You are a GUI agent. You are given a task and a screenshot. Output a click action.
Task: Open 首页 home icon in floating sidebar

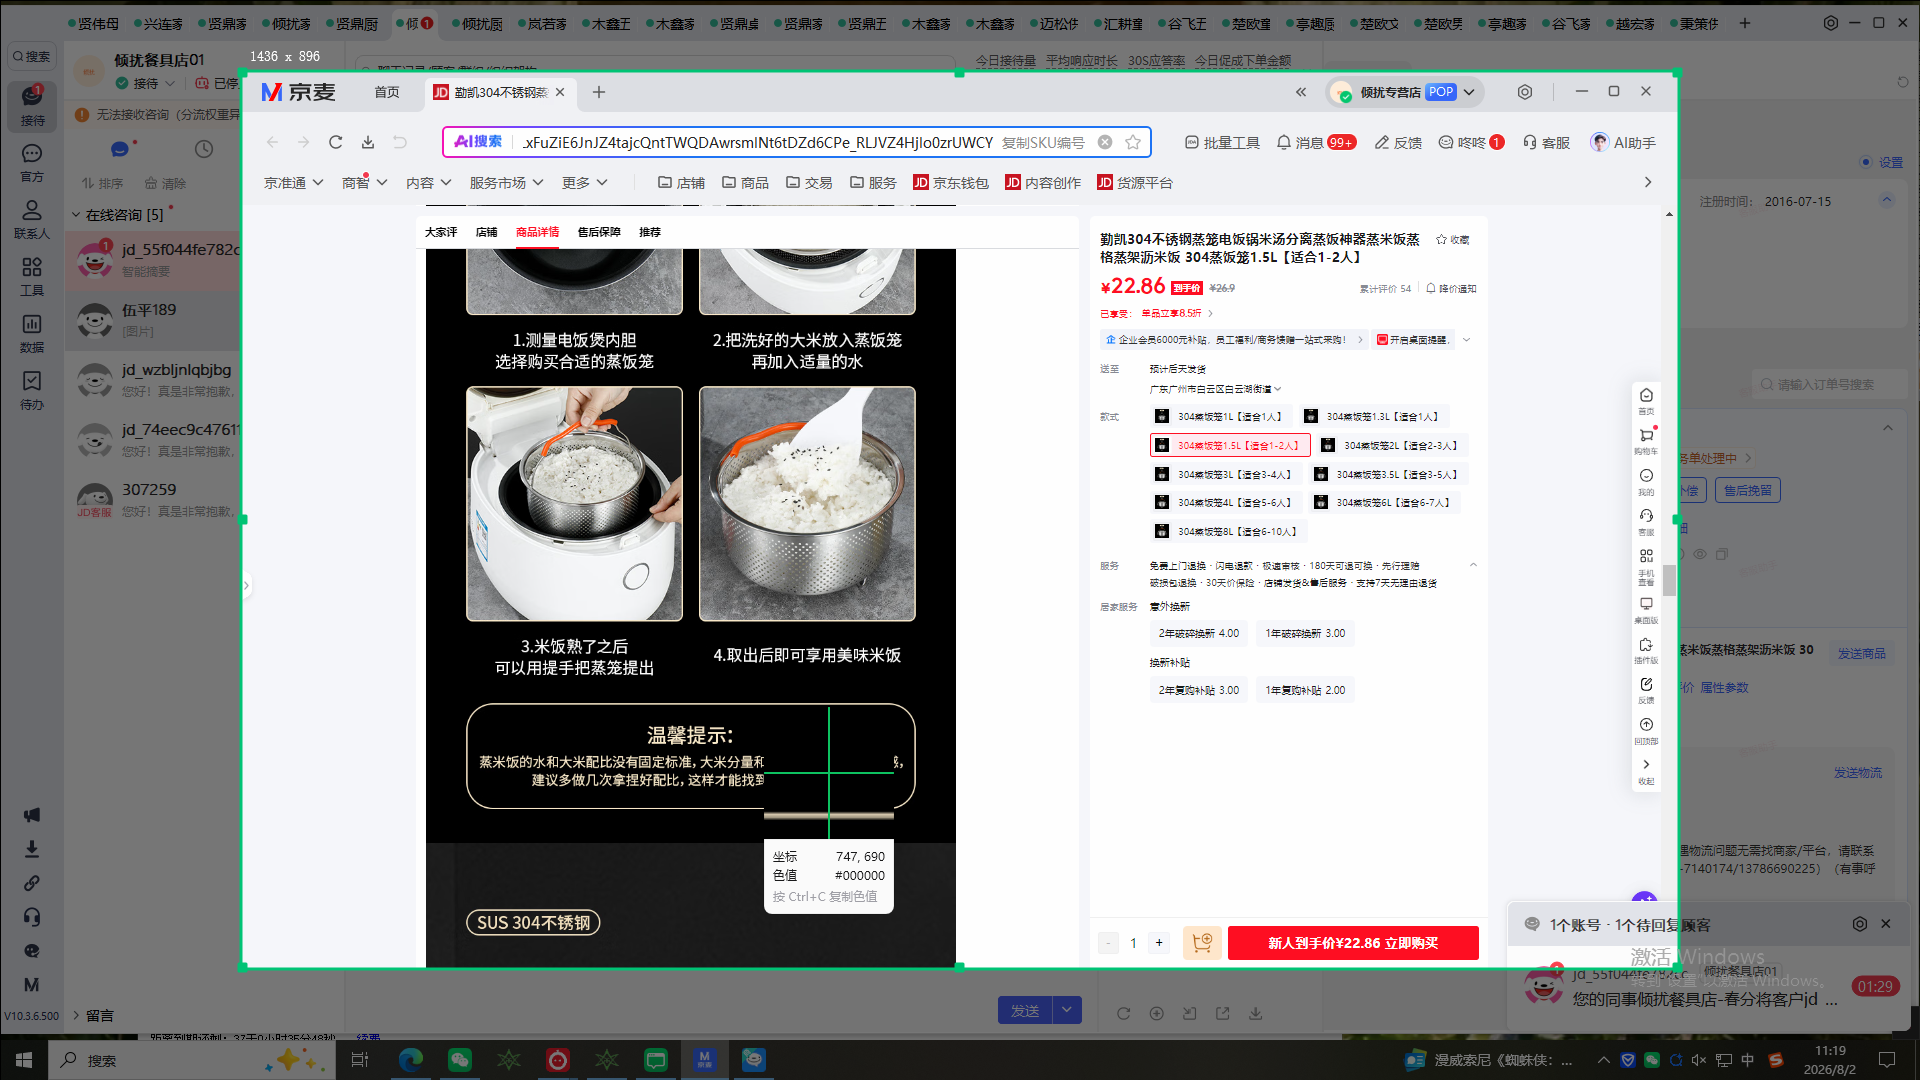(1646, 400)
